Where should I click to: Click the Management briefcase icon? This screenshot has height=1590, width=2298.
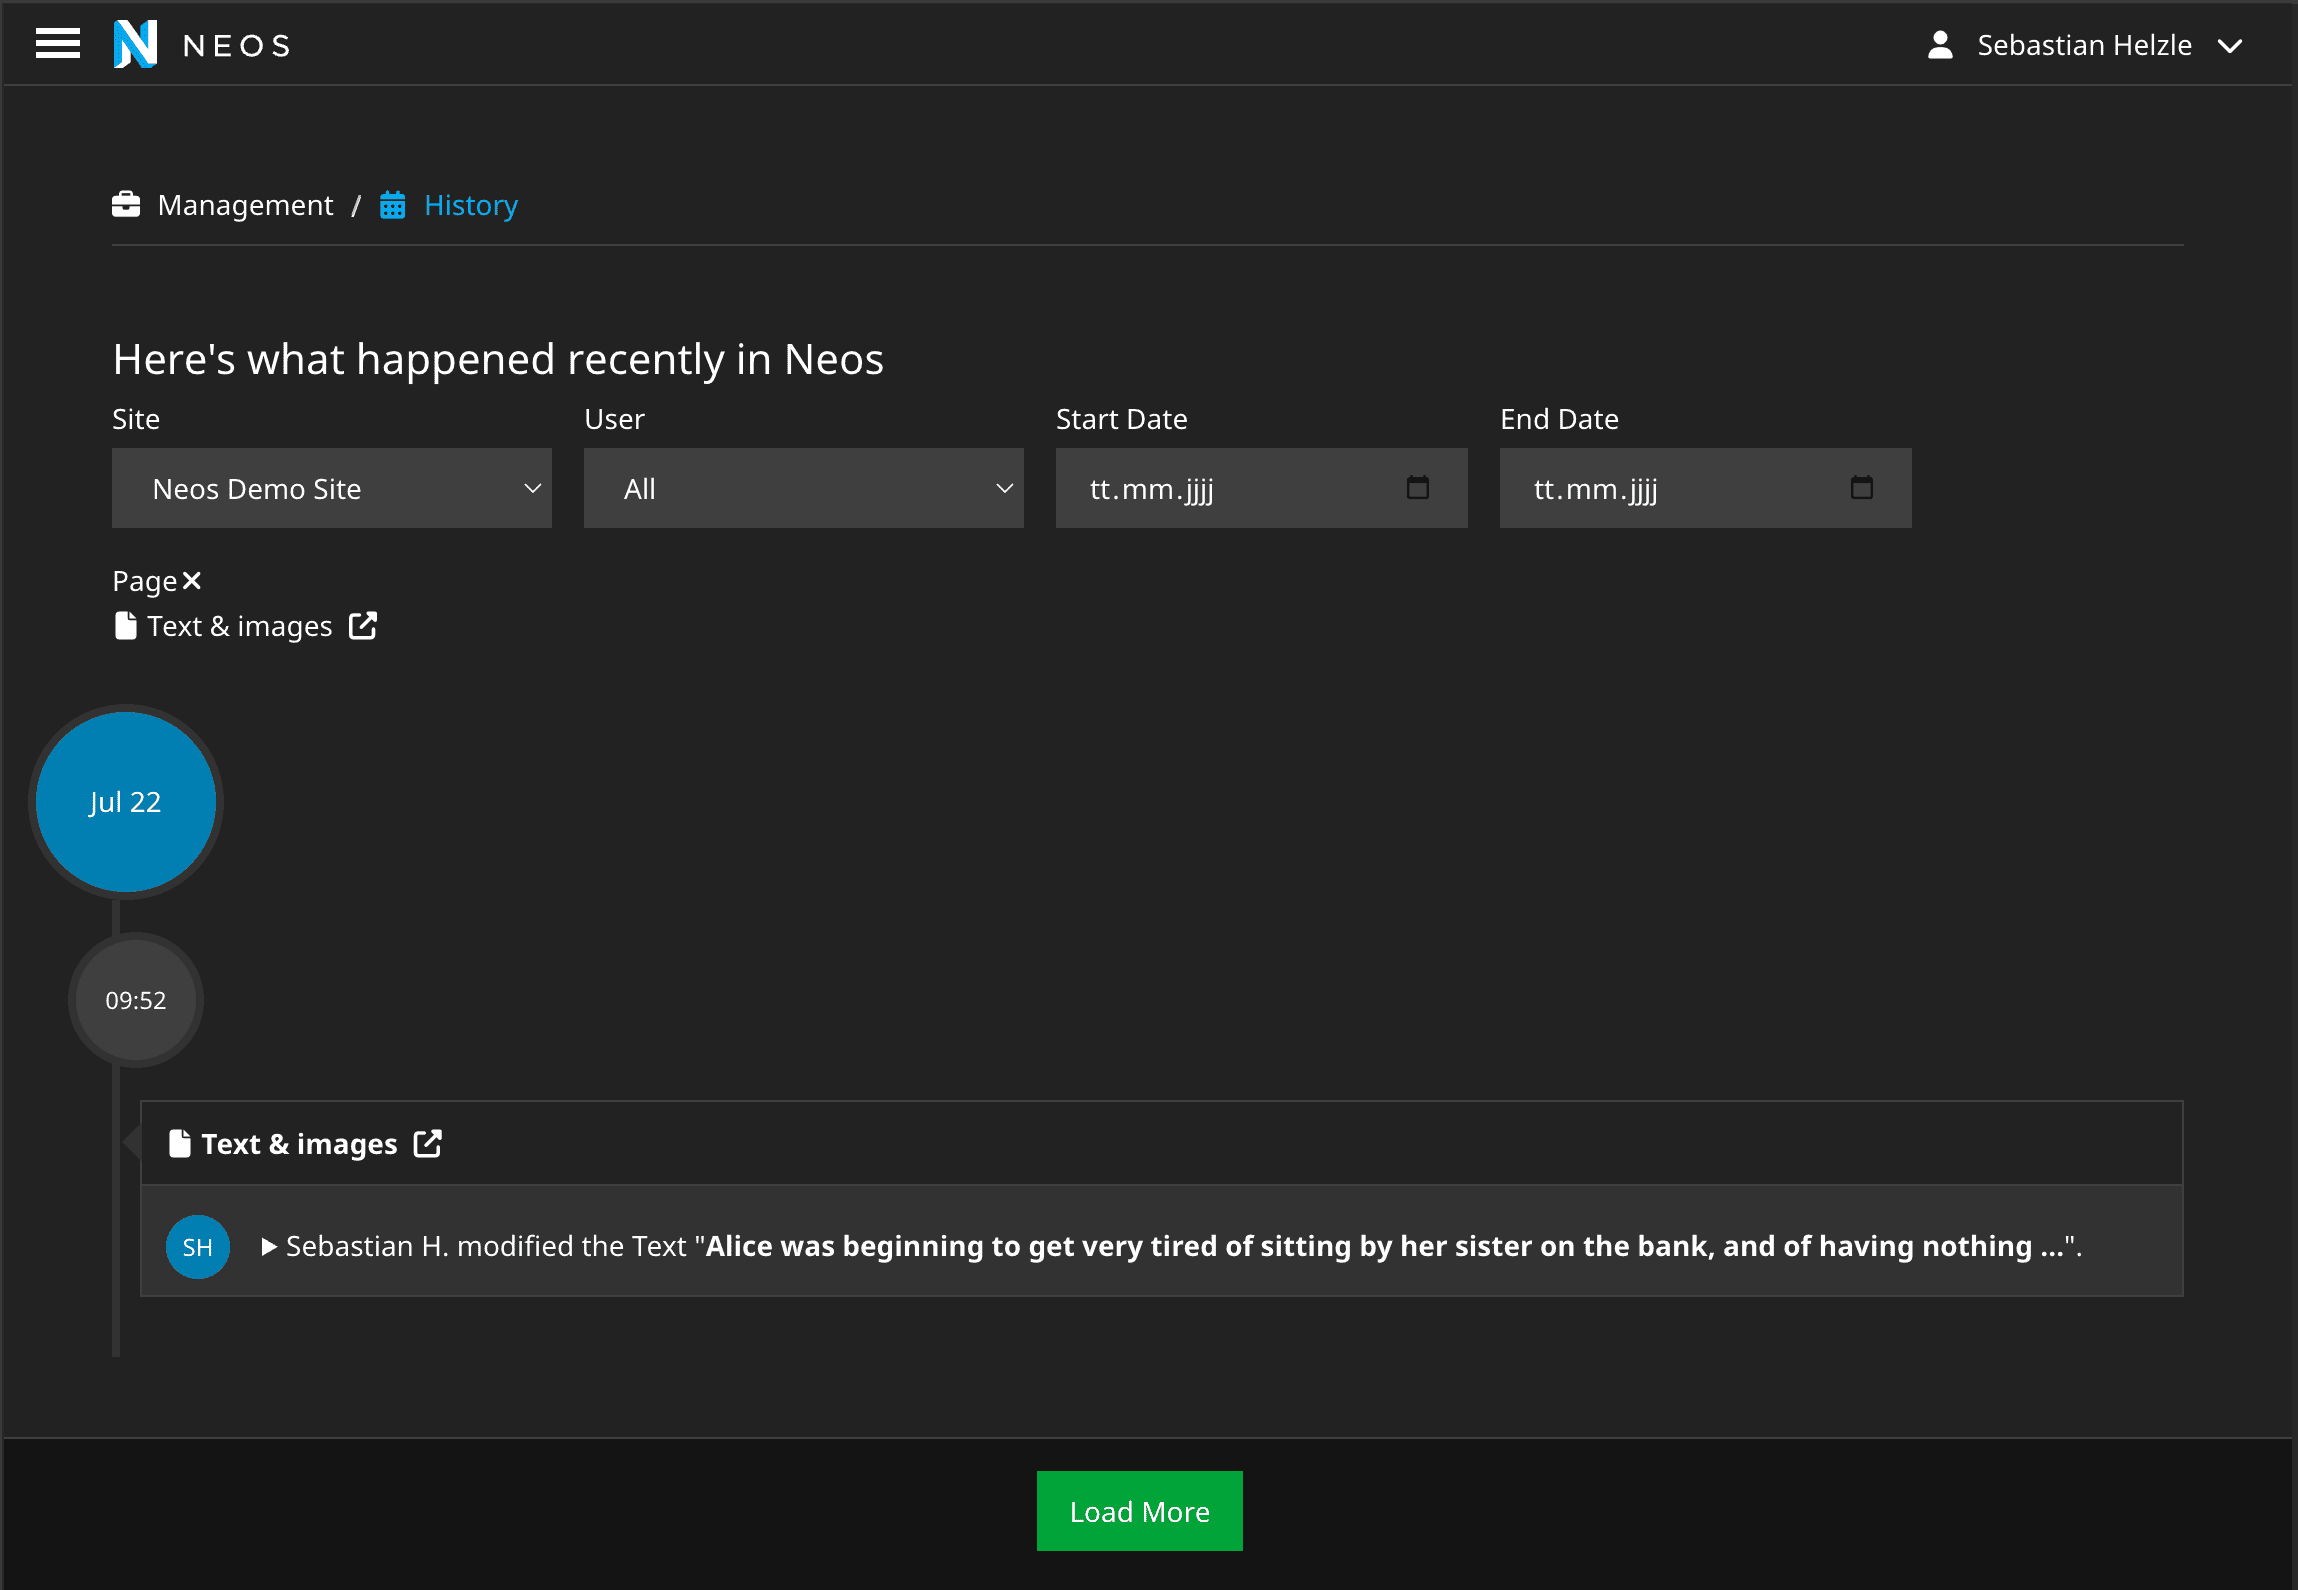[126, 204]
